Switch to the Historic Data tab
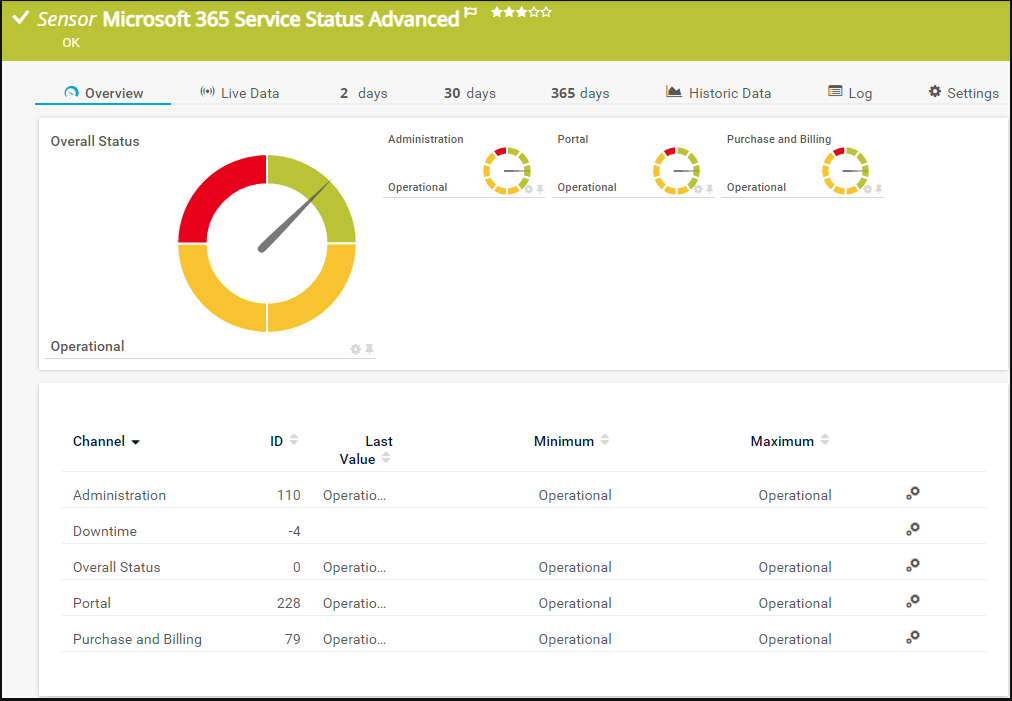Image resolution: width=1012 pixels, height=701 pixels. [x=729, y=92]
